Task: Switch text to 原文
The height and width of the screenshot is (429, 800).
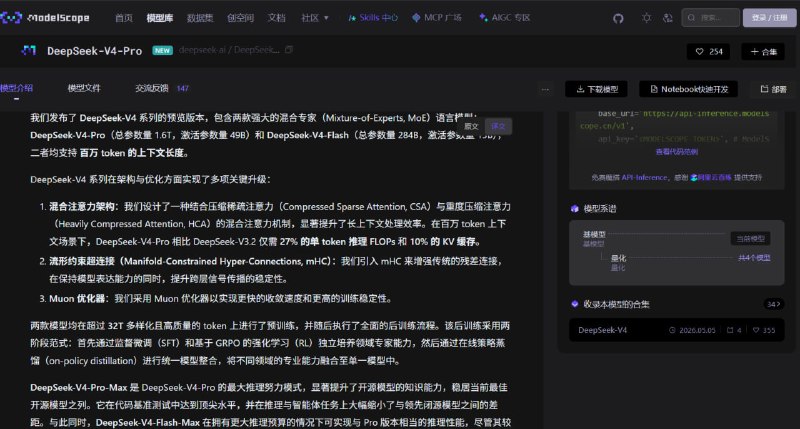Action: pos(471,127)
